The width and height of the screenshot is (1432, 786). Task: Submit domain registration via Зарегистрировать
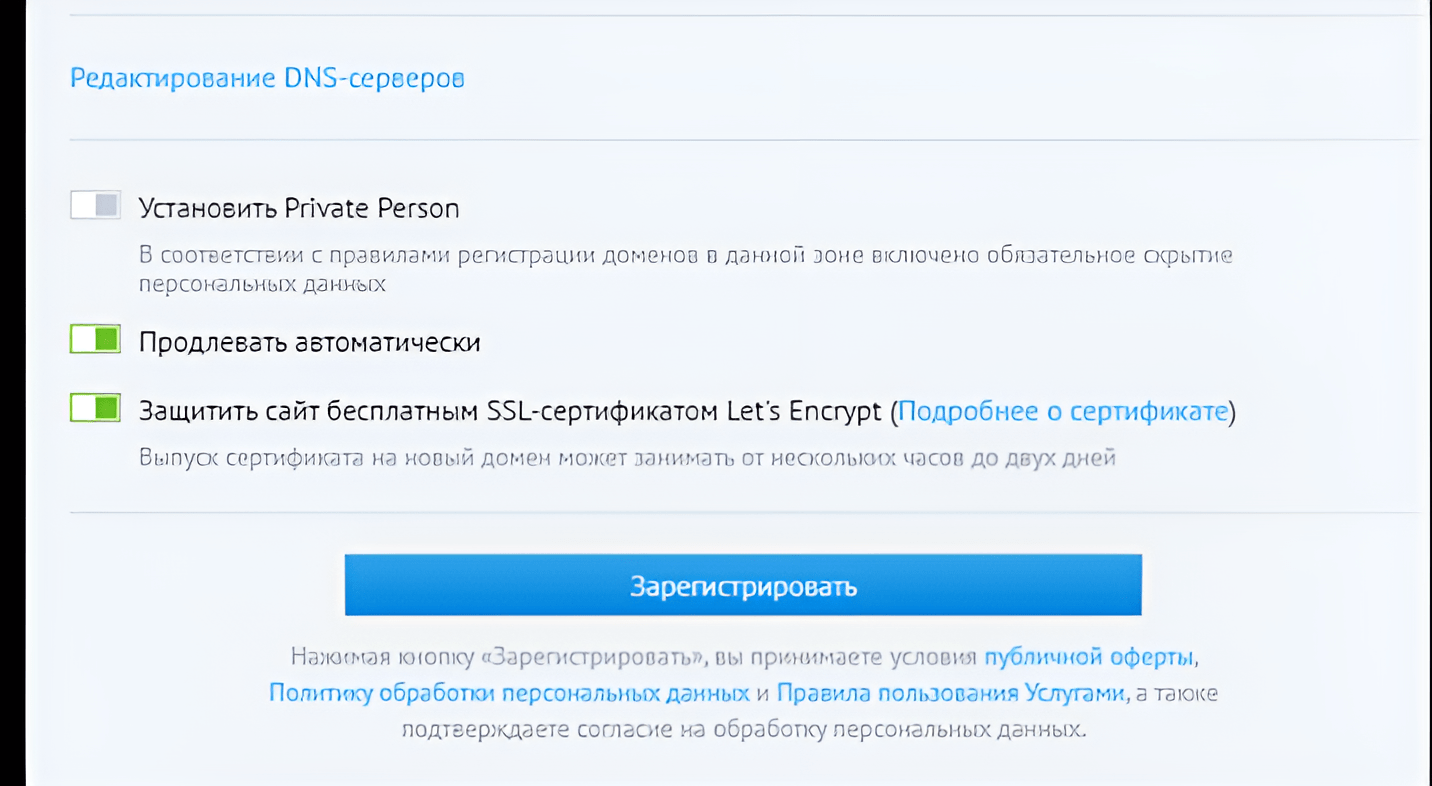(743, 586)
